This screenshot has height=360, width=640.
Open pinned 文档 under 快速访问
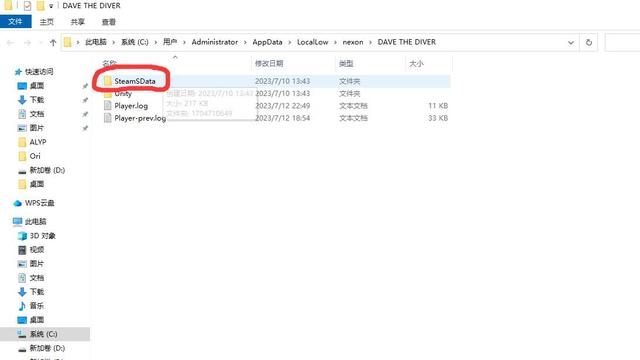point(37,114)
